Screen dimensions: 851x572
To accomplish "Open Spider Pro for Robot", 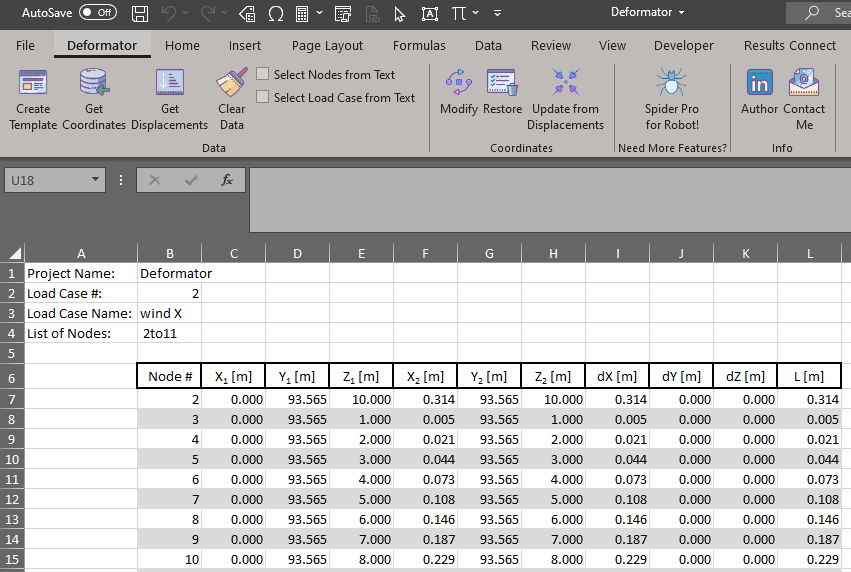I will tap(671, 84).
